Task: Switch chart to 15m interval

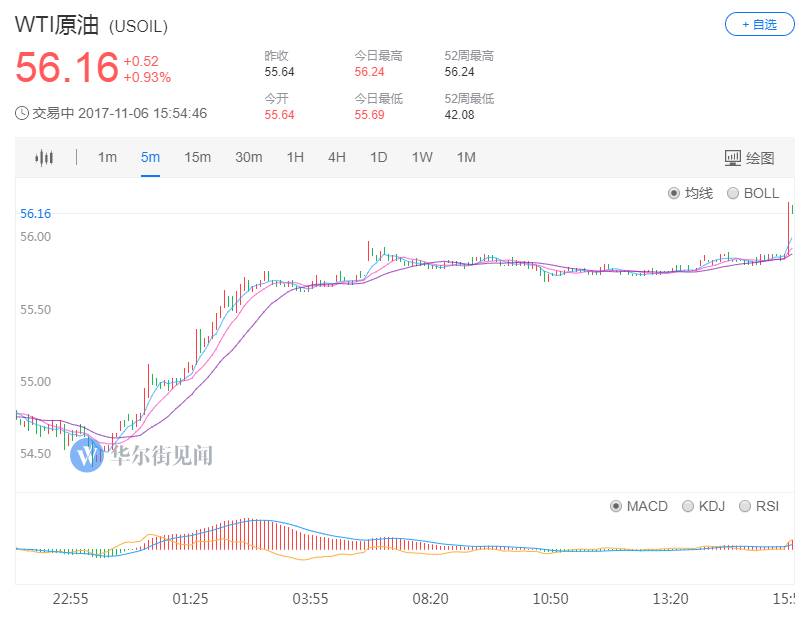Action: [x=198, y=157]
